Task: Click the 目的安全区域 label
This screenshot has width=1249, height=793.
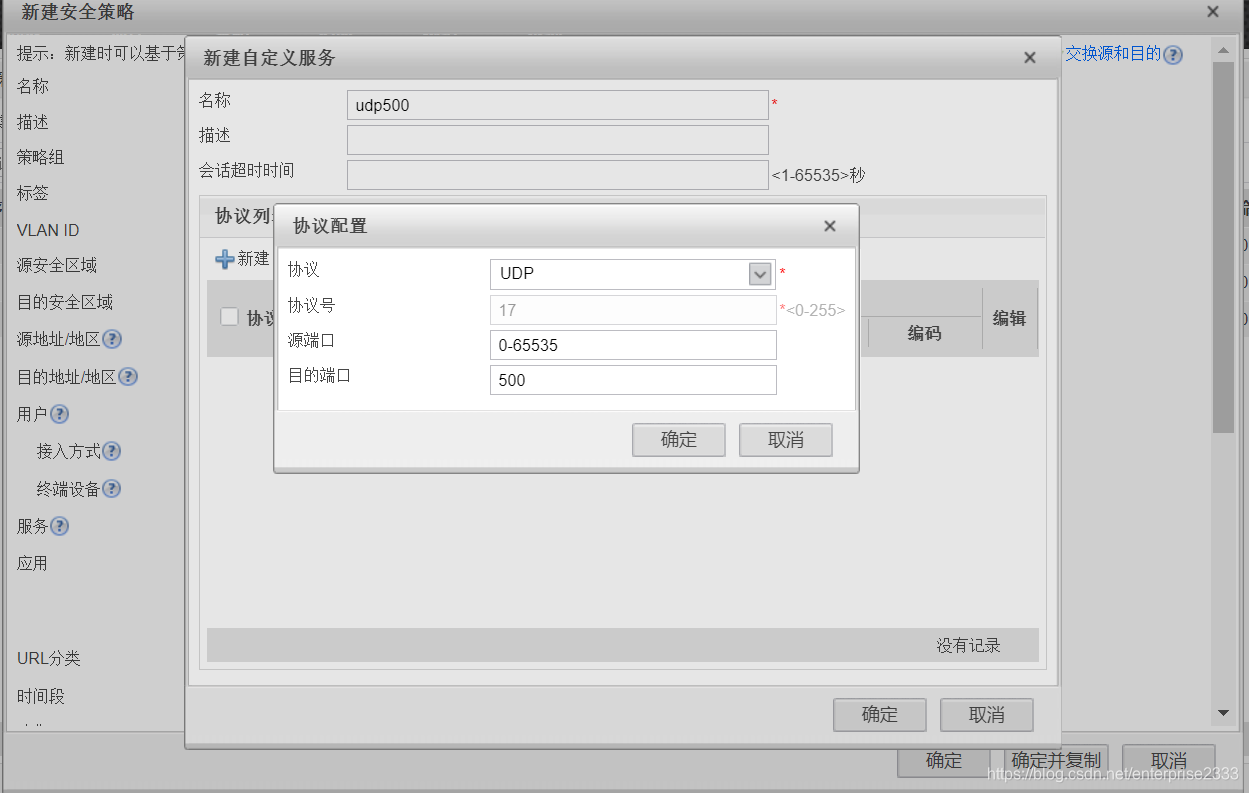Action: pos(65,302)
